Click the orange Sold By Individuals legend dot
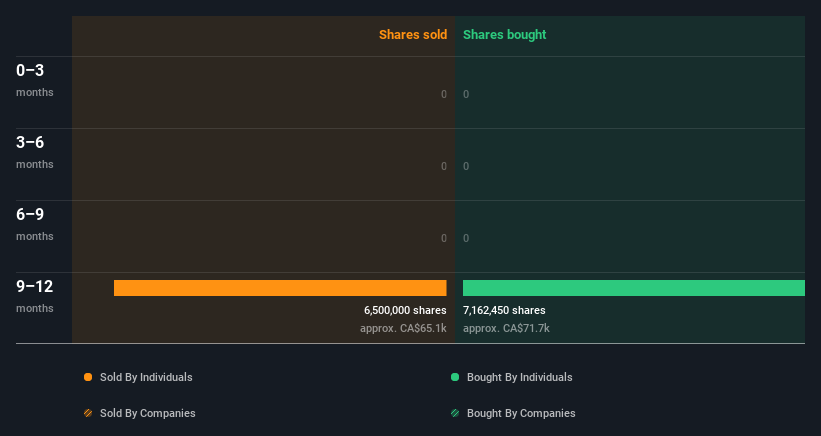Screen dimensions: 821x436 88,377
